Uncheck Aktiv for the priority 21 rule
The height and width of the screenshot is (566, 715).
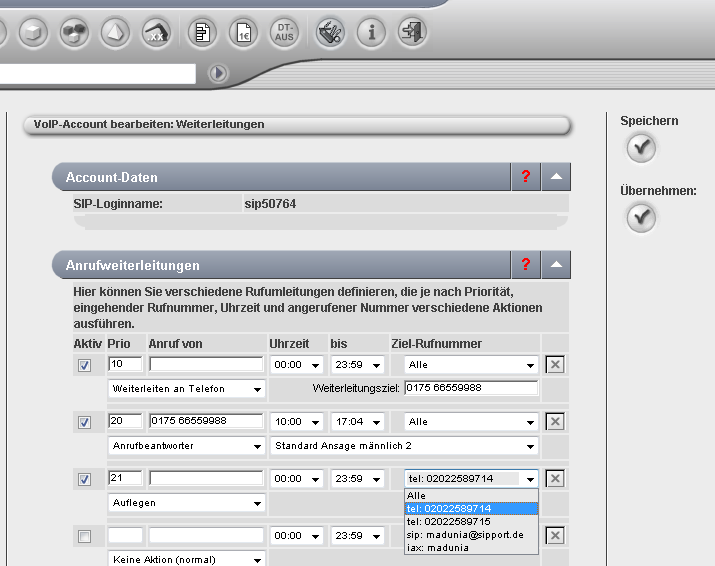coord(84,479)
